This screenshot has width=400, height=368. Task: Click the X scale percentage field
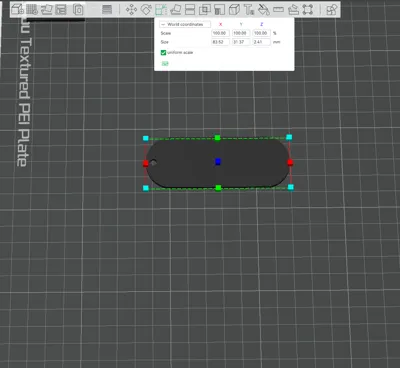220,33
